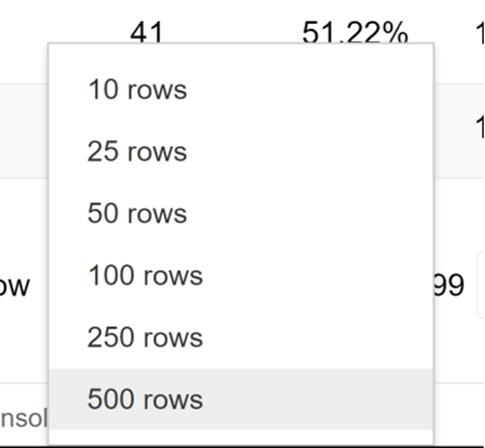Select the 10 rows option

point(241,90)
